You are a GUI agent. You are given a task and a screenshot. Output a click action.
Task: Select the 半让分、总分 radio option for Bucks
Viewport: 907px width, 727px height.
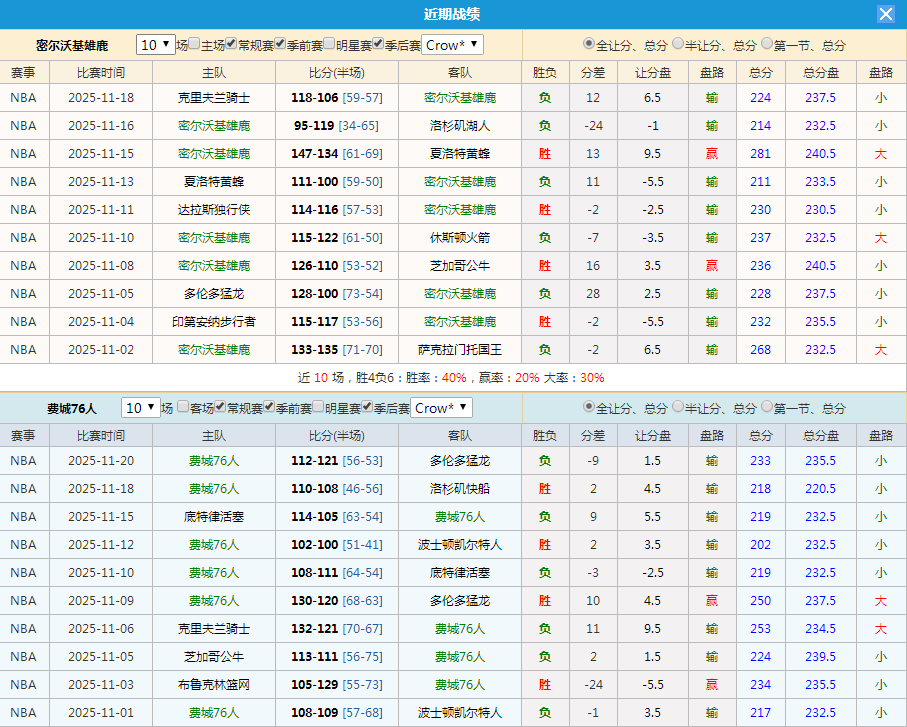(680, 45)
